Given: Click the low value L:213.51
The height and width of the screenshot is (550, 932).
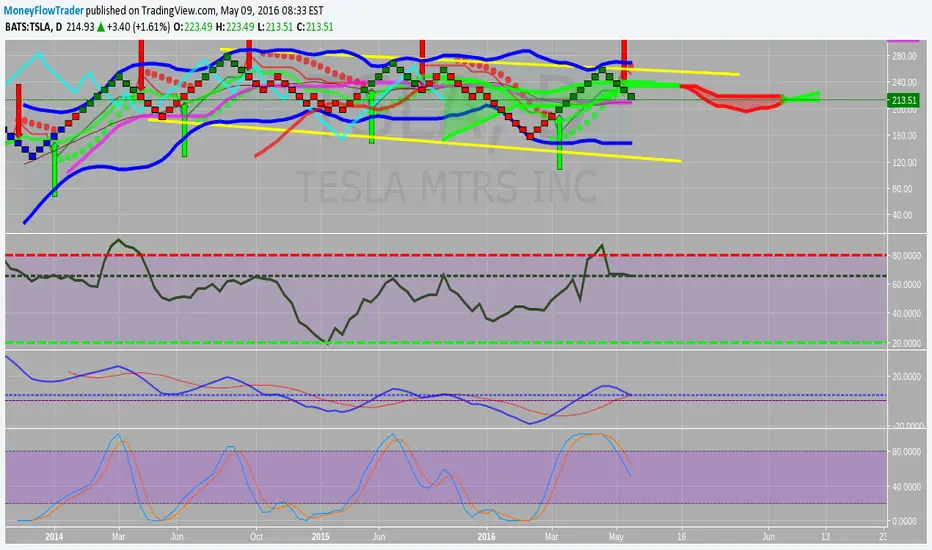Looking at the screenshot, I should tap(275, 27).
